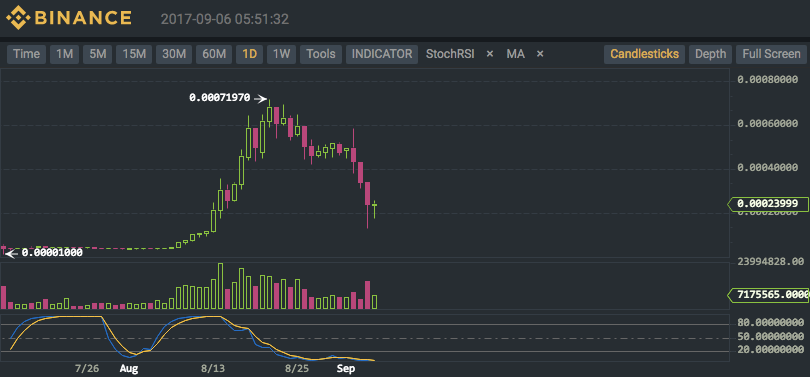This screenshot has height=377, width=810.
Task: Click the Sep date axis label
Action: click(346, 369)
